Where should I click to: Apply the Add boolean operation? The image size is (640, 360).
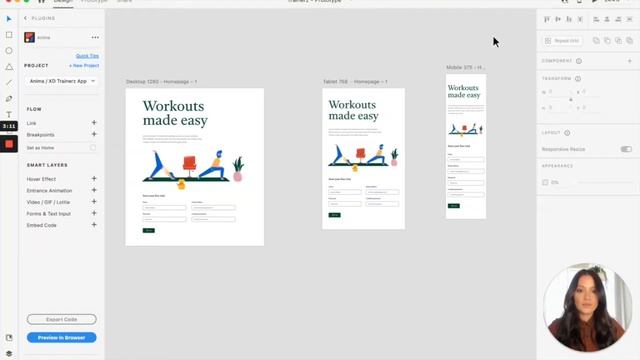point(596,40)
